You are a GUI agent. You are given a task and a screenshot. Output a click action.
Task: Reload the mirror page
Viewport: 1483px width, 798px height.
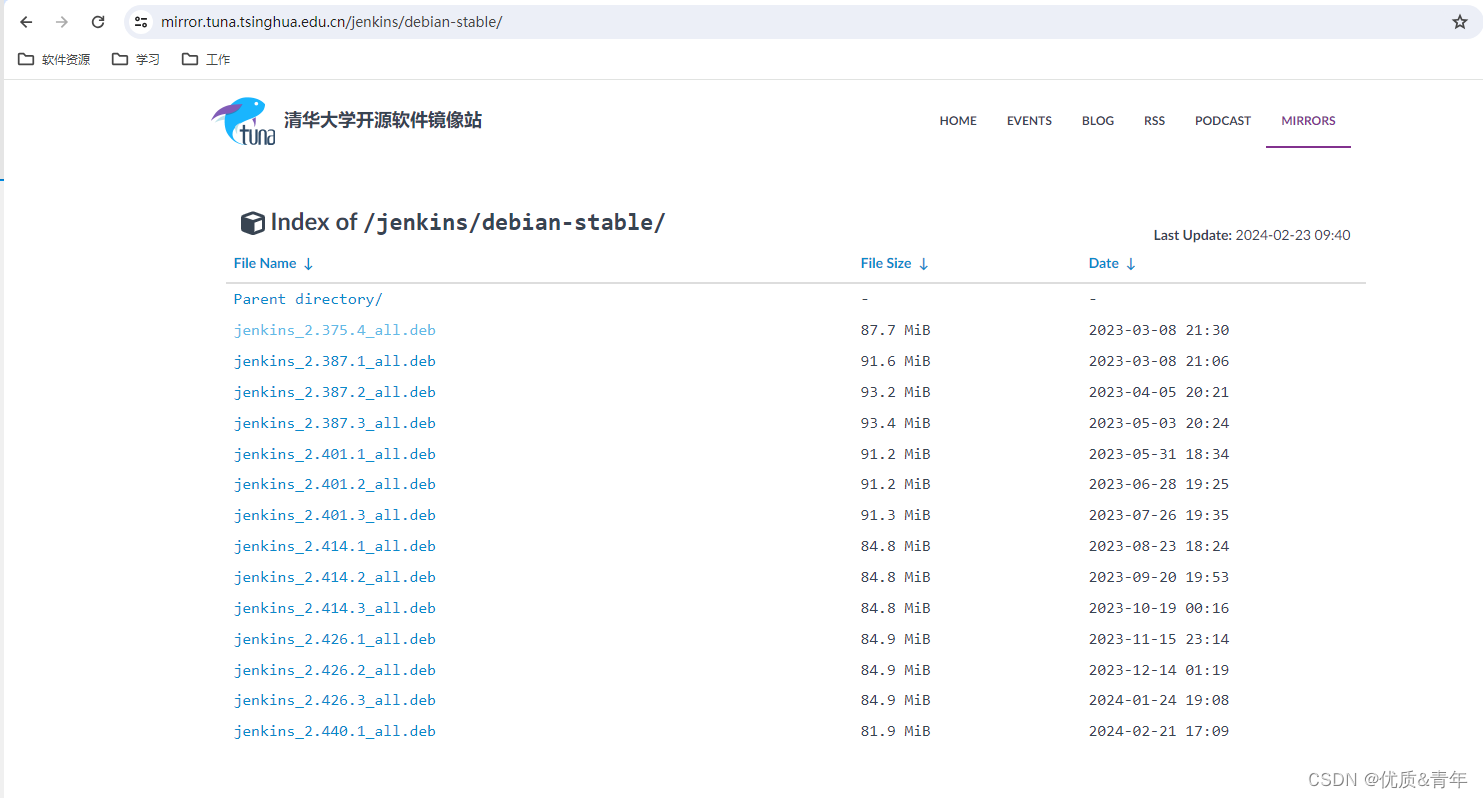point(98,22)
